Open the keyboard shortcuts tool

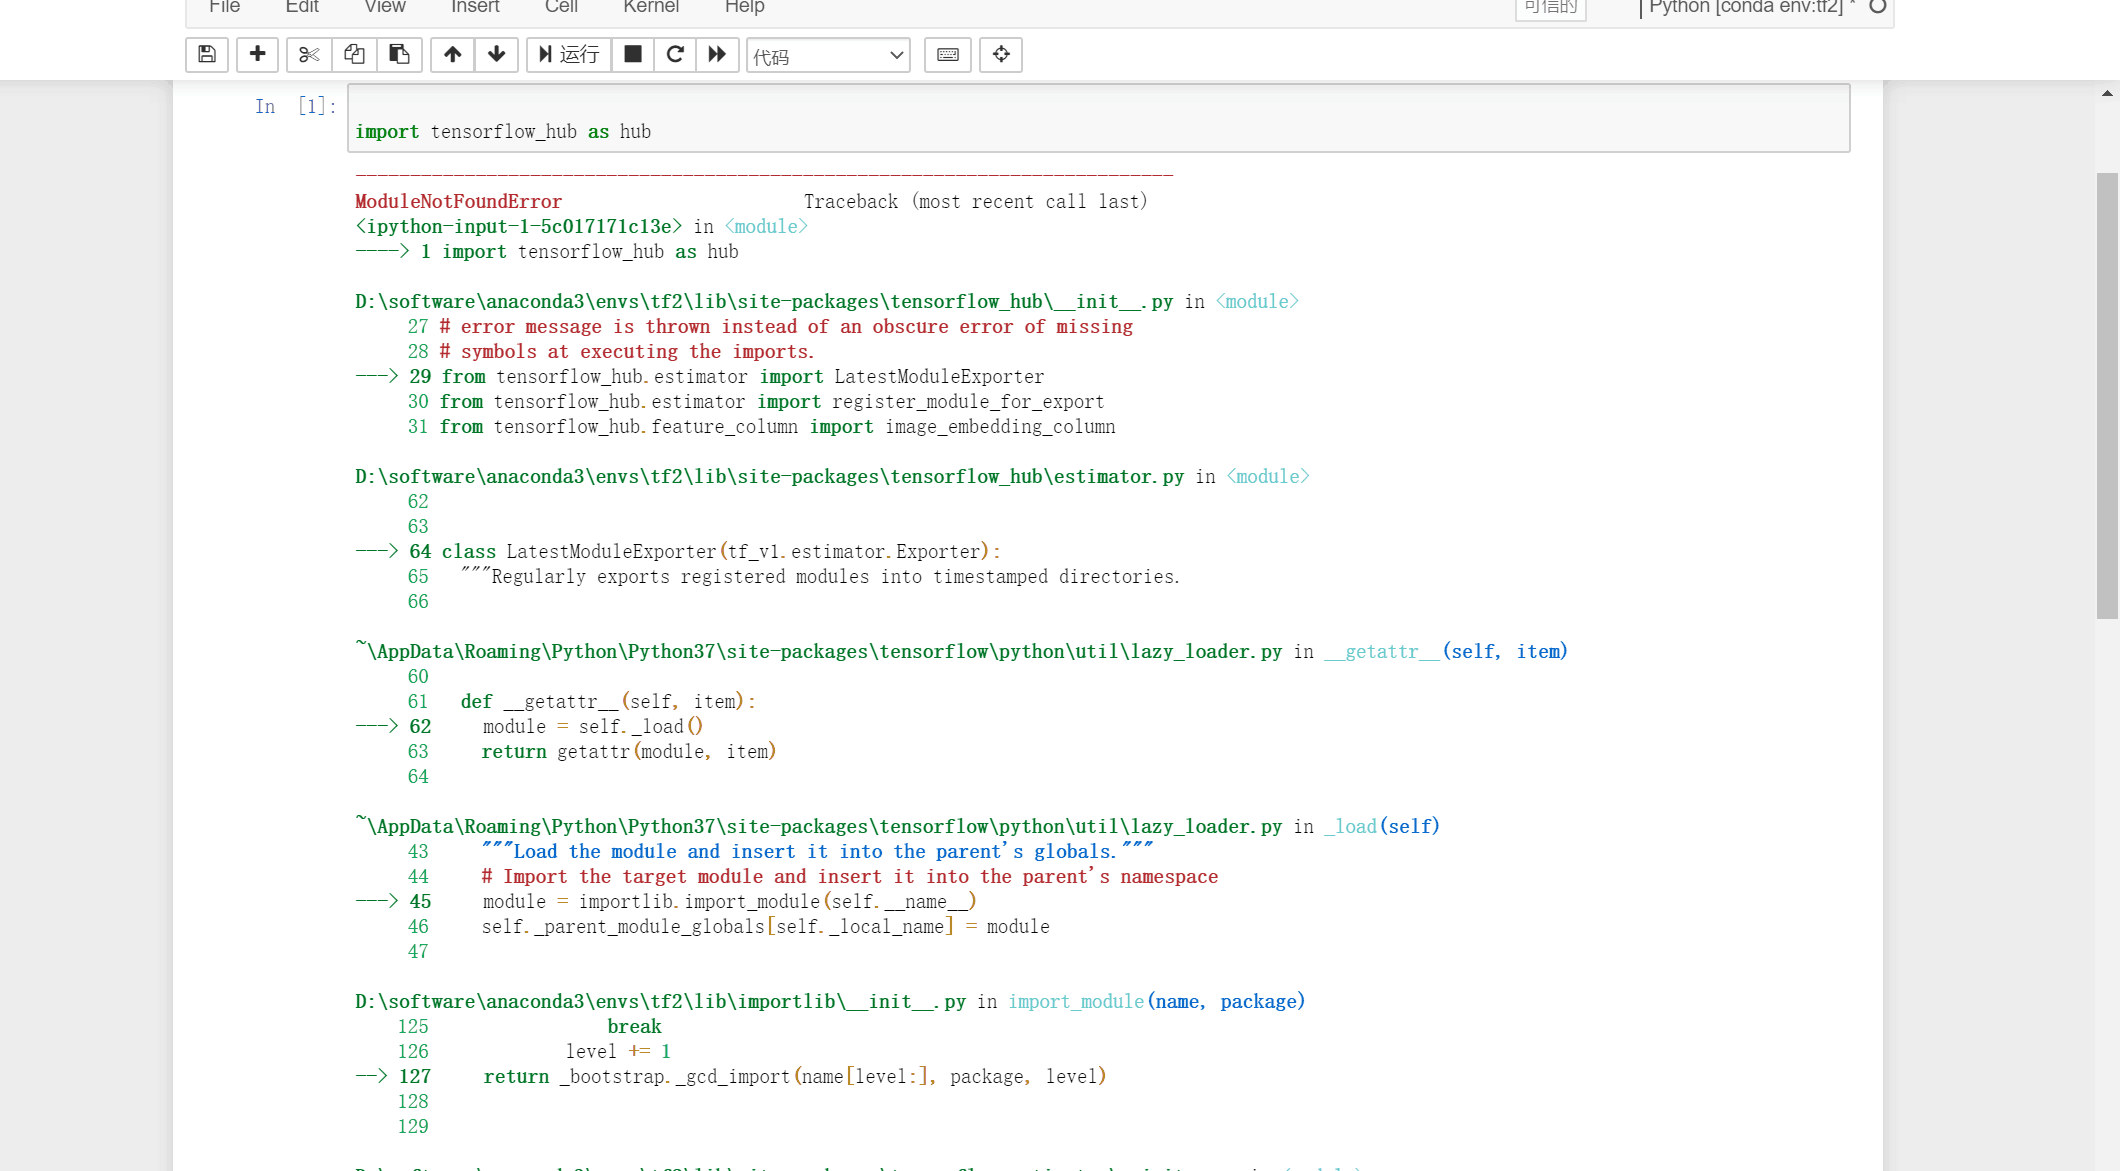947,55
